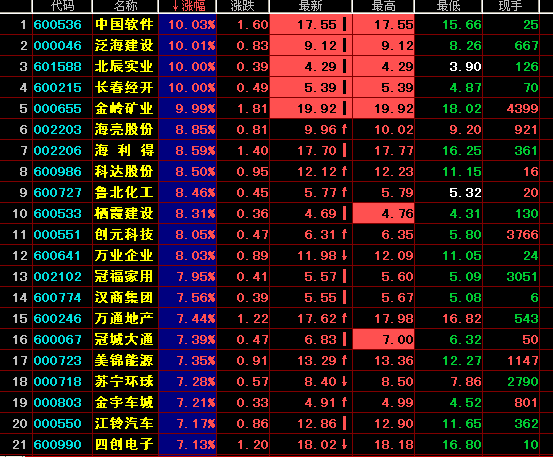Click the 8.31% gain value
The image size is (553, 457).
click(195, 213)
